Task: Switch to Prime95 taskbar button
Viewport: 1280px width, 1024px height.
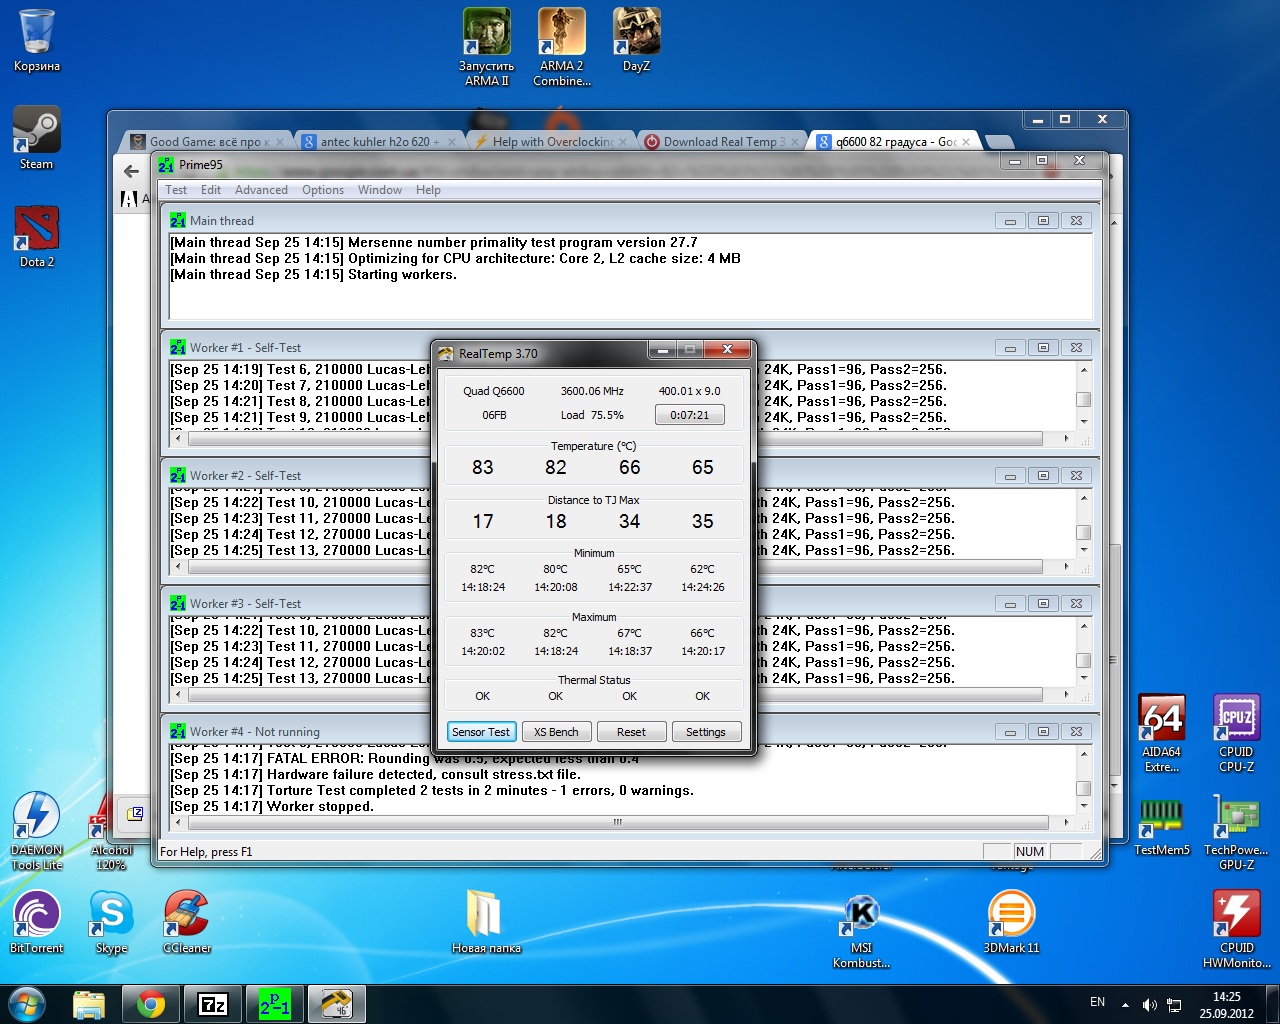Action: (x=275, y=1004)
